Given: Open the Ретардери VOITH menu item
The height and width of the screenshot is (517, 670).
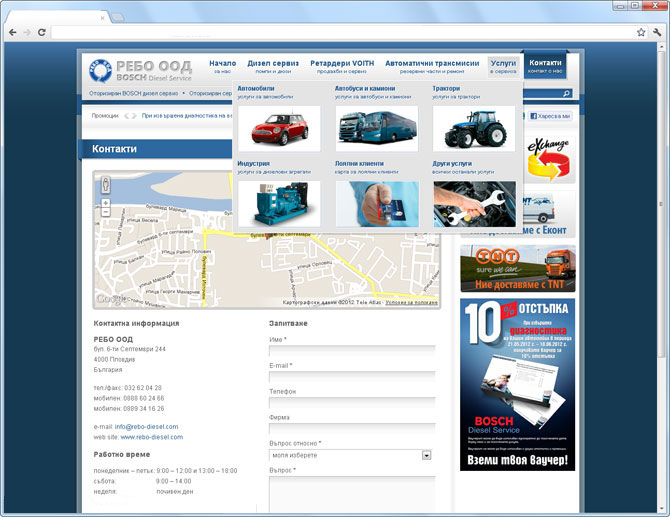Looking at the screenshot, I should [x=342, y=67].
